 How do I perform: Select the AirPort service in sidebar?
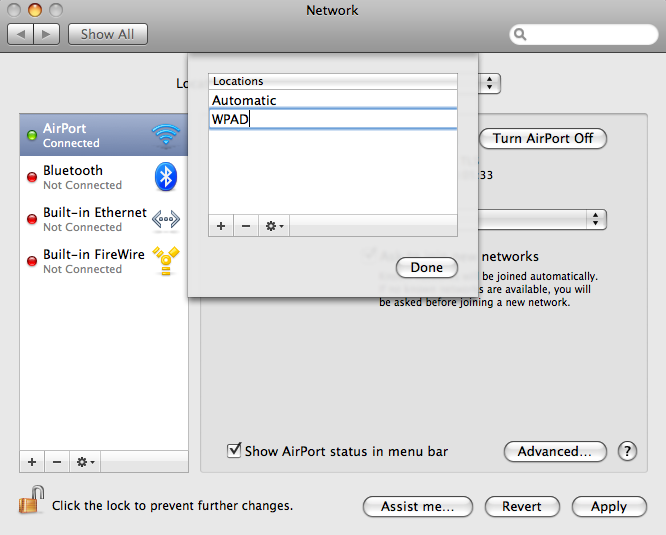104,135
